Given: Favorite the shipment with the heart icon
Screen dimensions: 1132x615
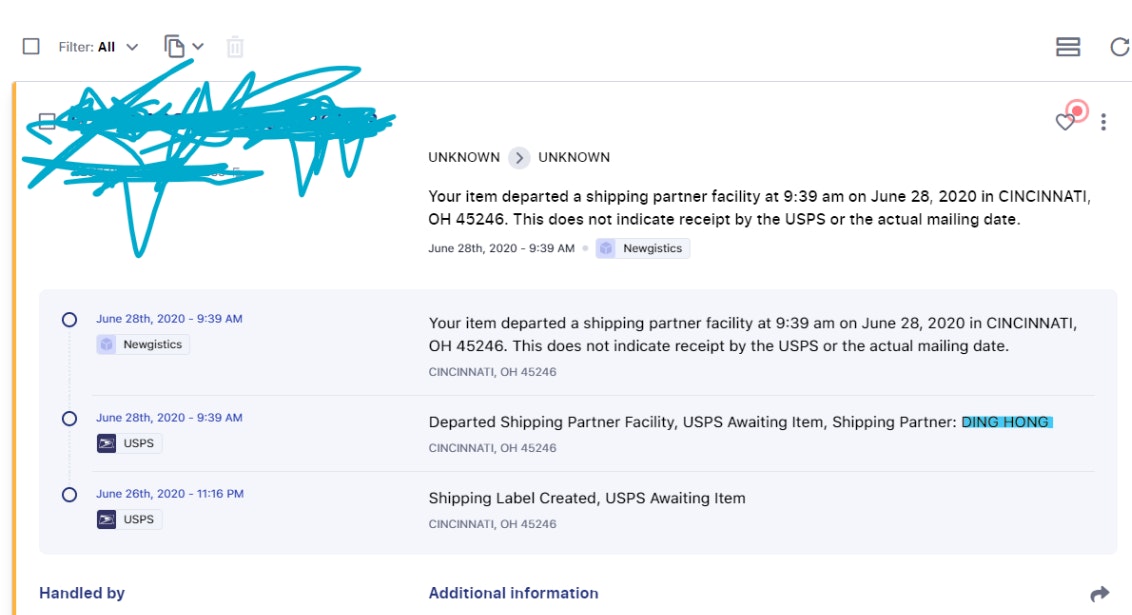Looking at the screenshot, I should pyautogui.click(x=1065, y=122).
